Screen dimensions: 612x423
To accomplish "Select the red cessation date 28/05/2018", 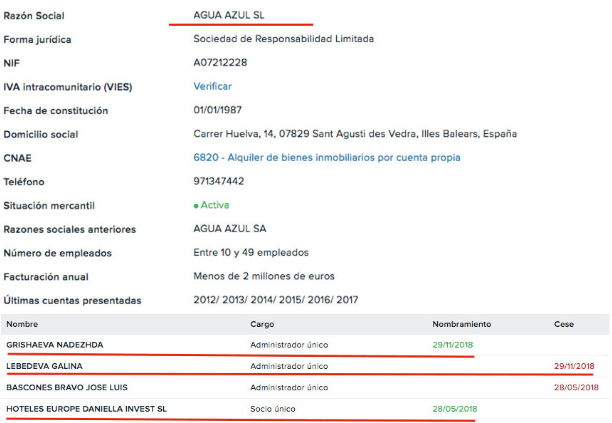I will (x=574, y=387).
